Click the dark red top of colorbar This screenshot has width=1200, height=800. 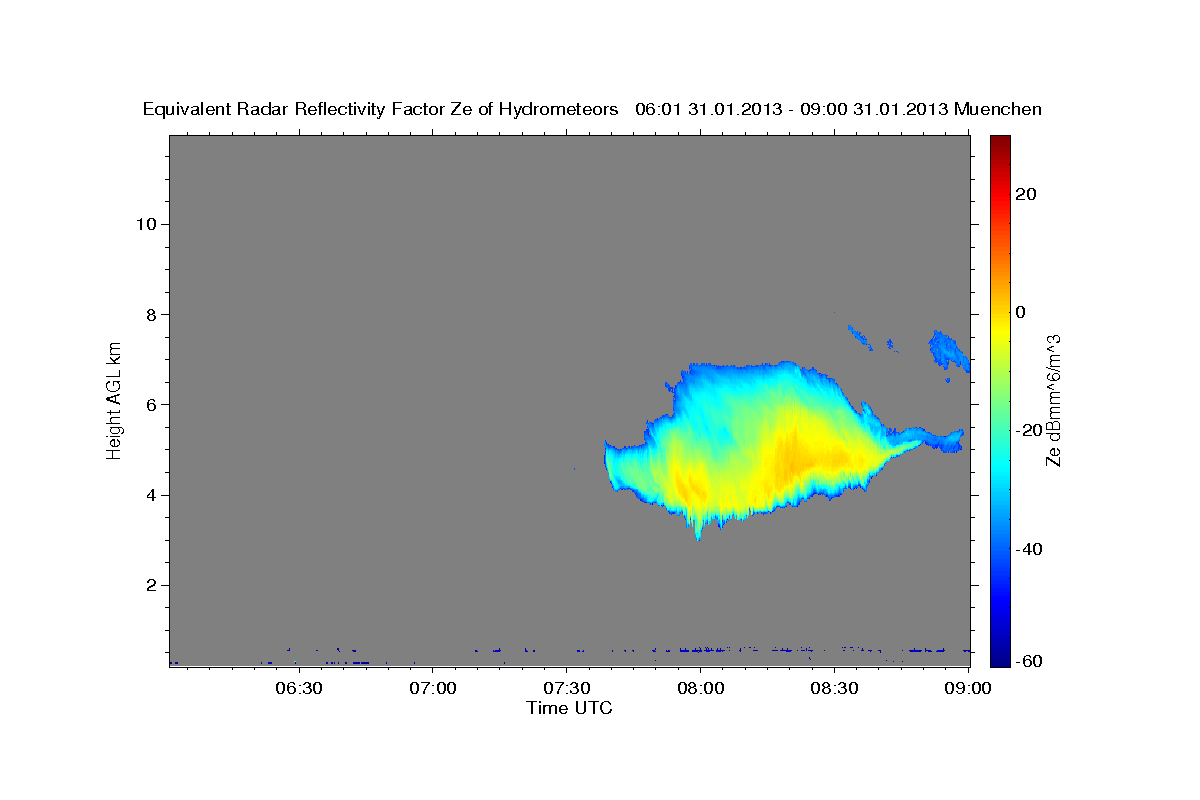click(1000, 143)
